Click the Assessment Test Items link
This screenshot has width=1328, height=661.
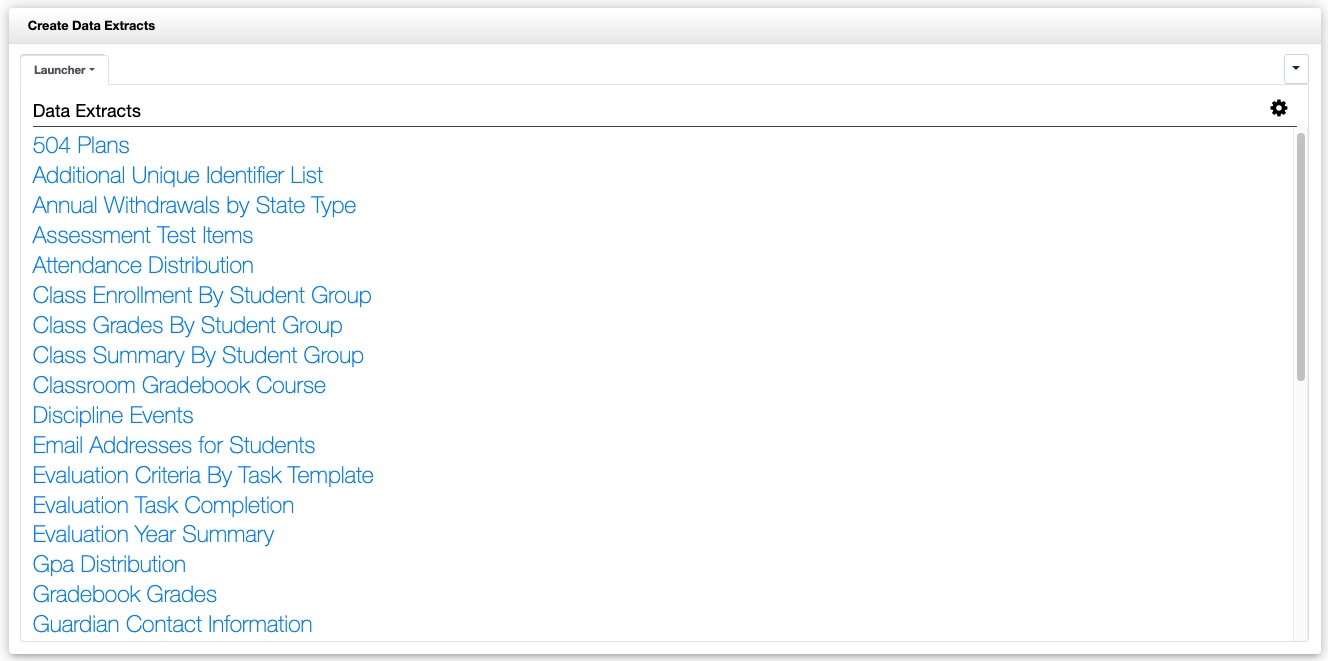[x=143, y=236]
